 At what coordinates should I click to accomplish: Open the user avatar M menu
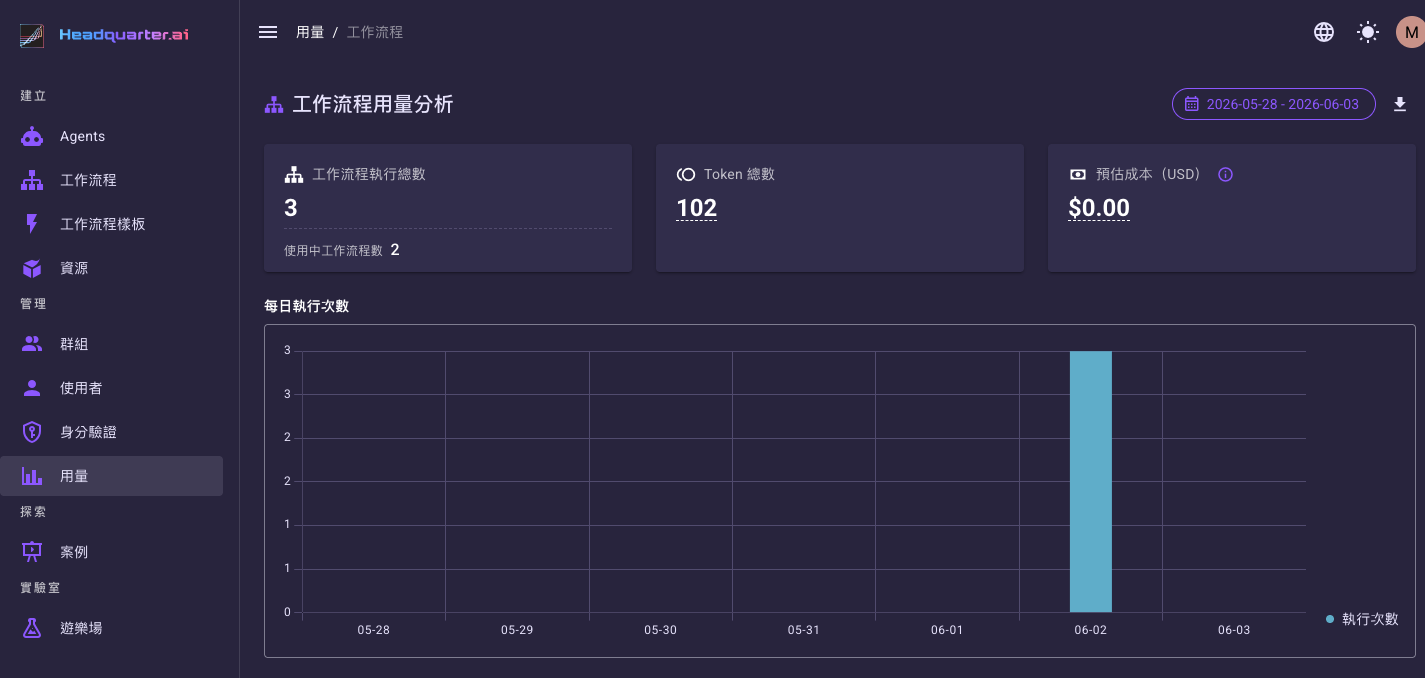[x=1411, y=32]
